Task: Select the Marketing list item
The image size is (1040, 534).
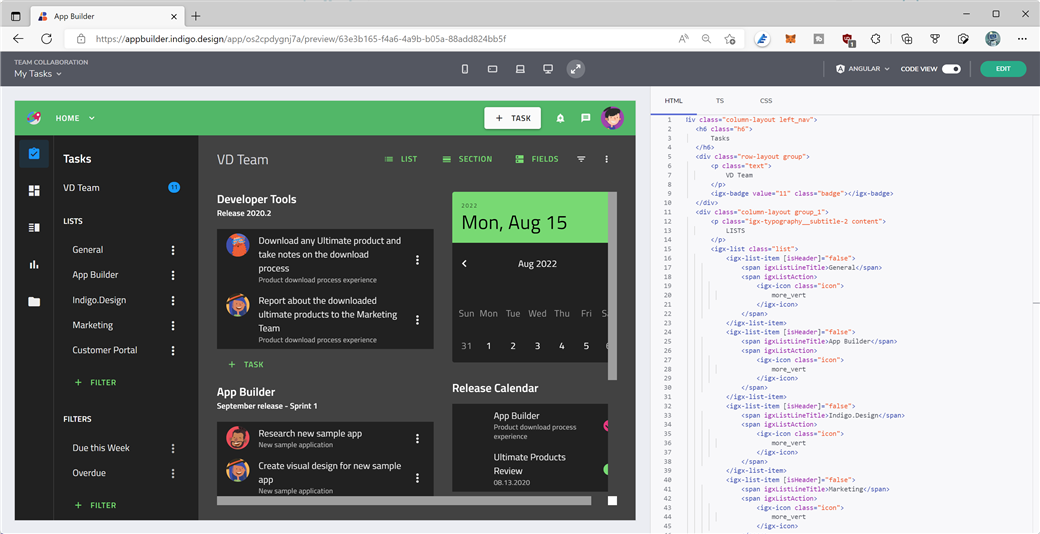Action: coord(93,325)
